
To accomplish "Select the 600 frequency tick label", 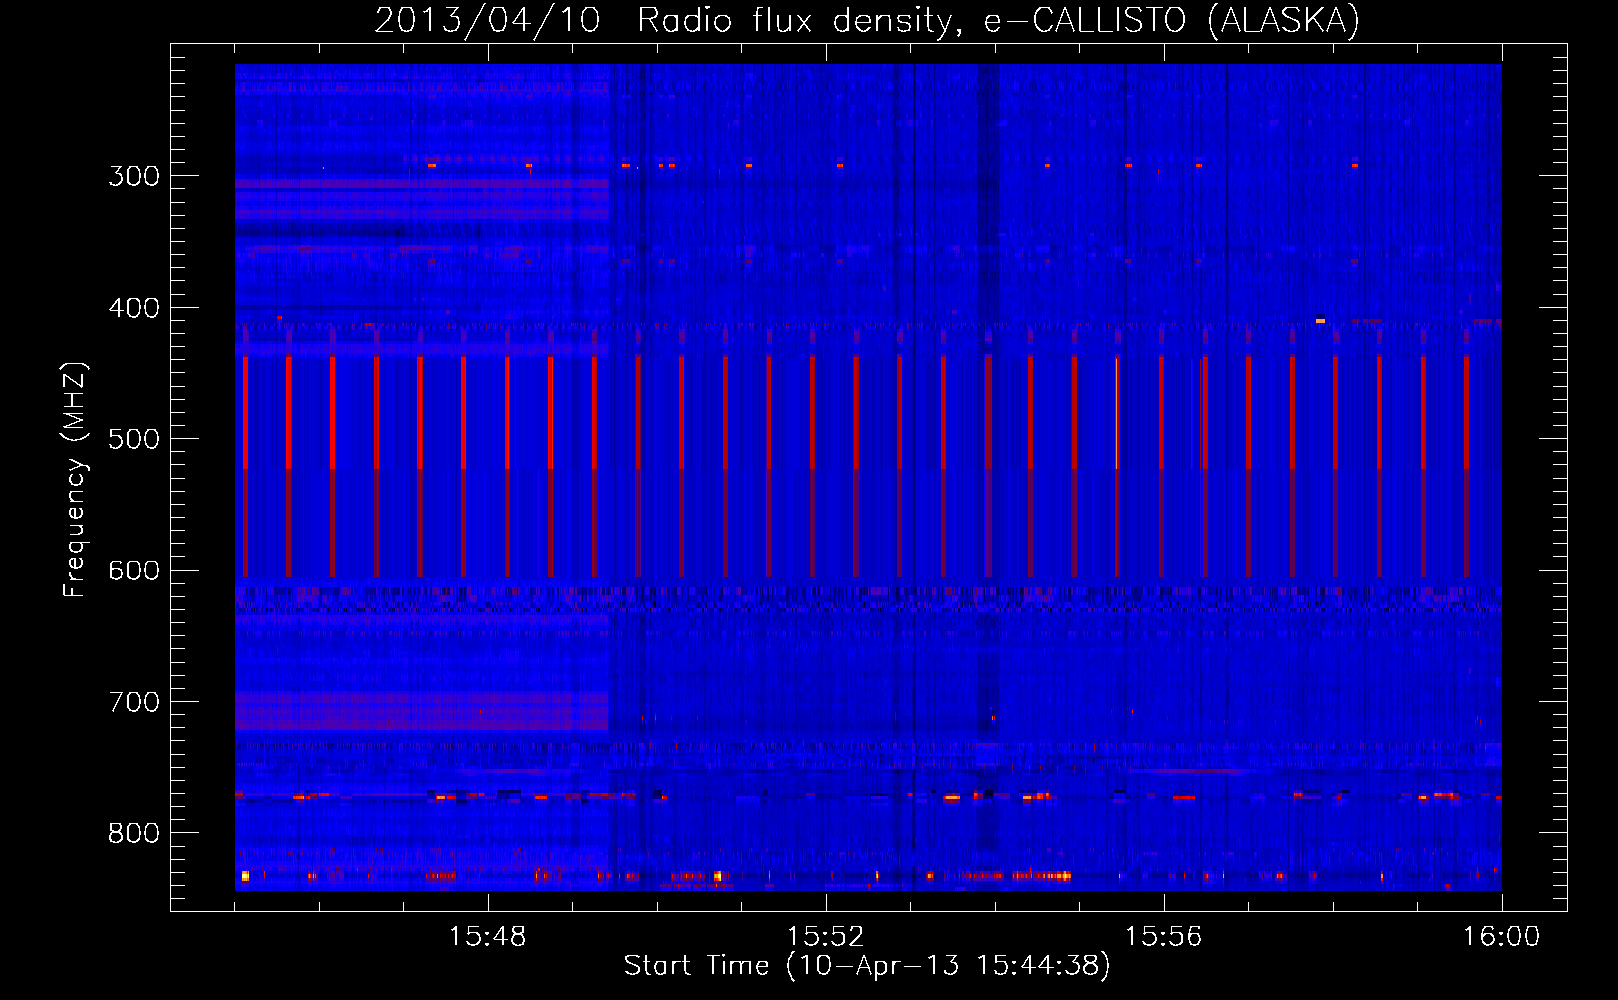I will 134,571.
